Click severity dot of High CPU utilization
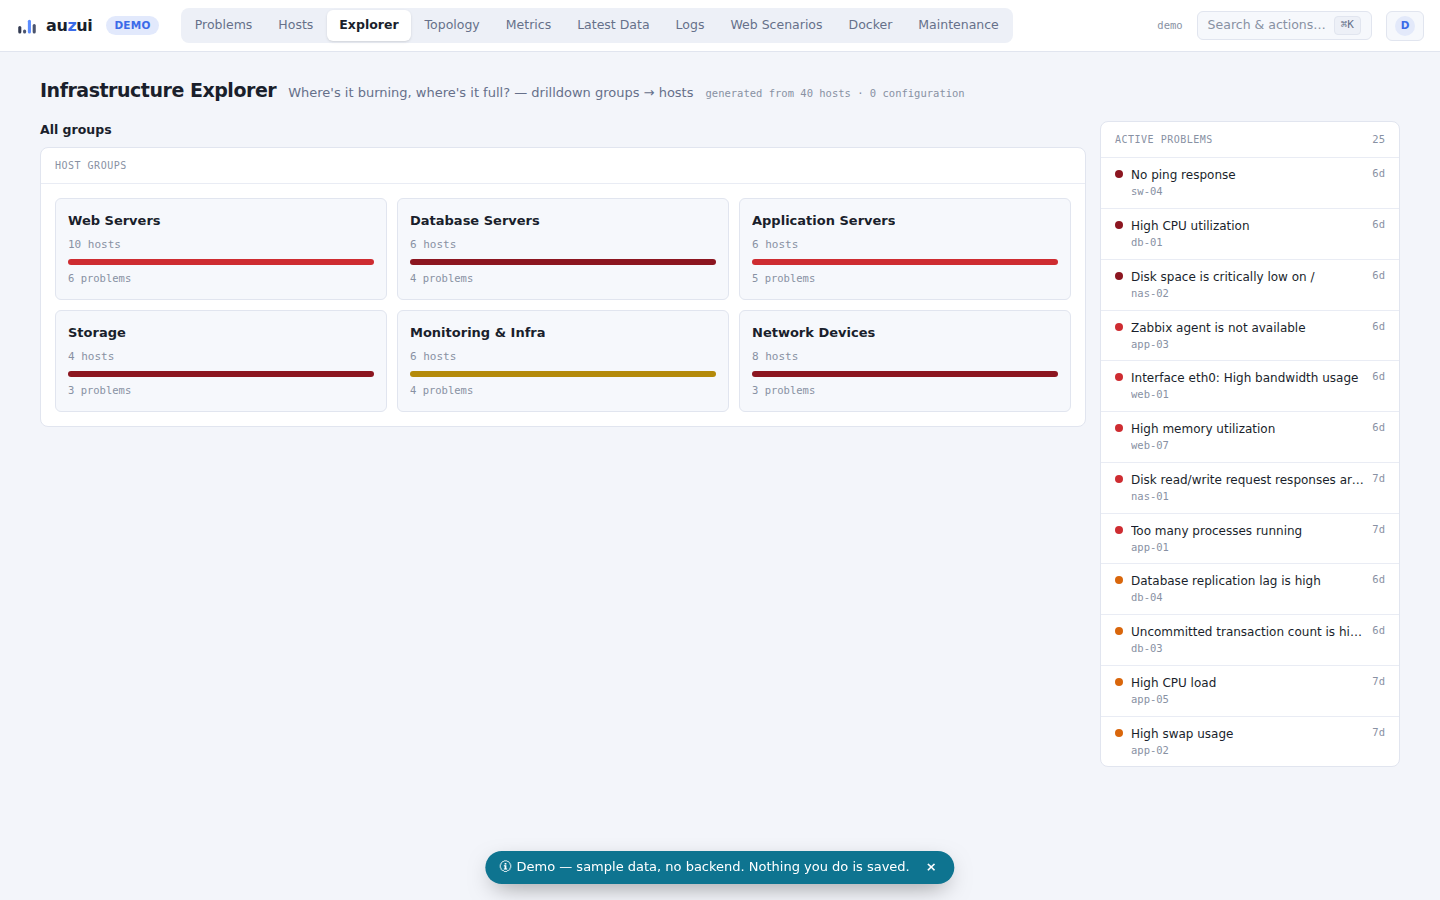 click(x=1119, y=225)
